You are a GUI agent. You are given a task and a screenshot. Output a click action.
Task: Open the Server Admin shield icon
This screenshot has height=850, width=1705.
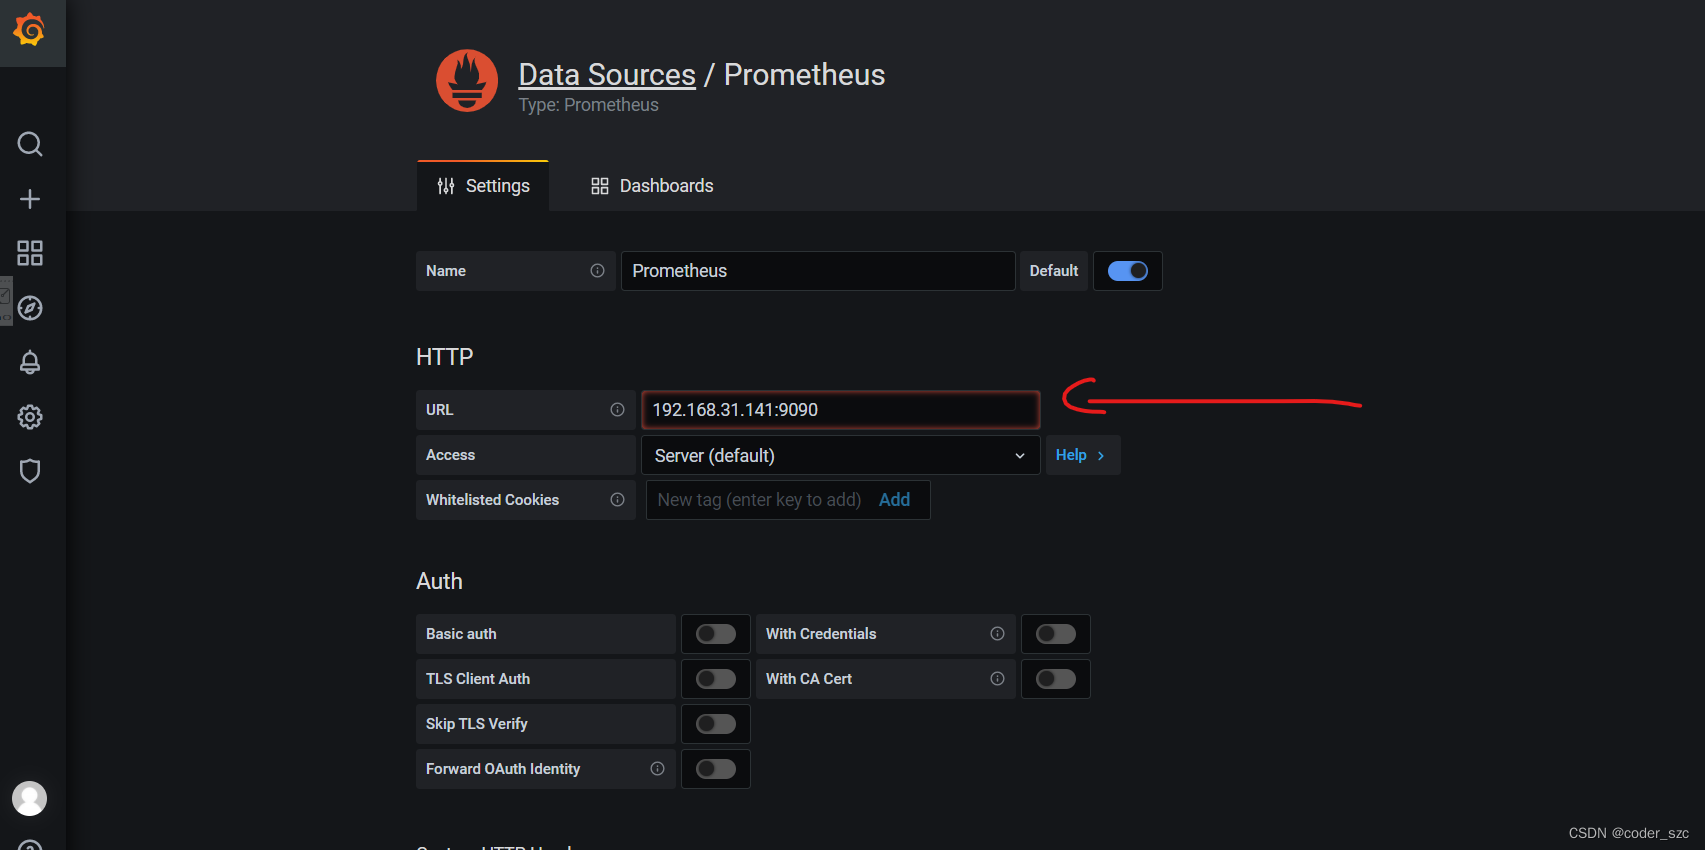(30, 471)
